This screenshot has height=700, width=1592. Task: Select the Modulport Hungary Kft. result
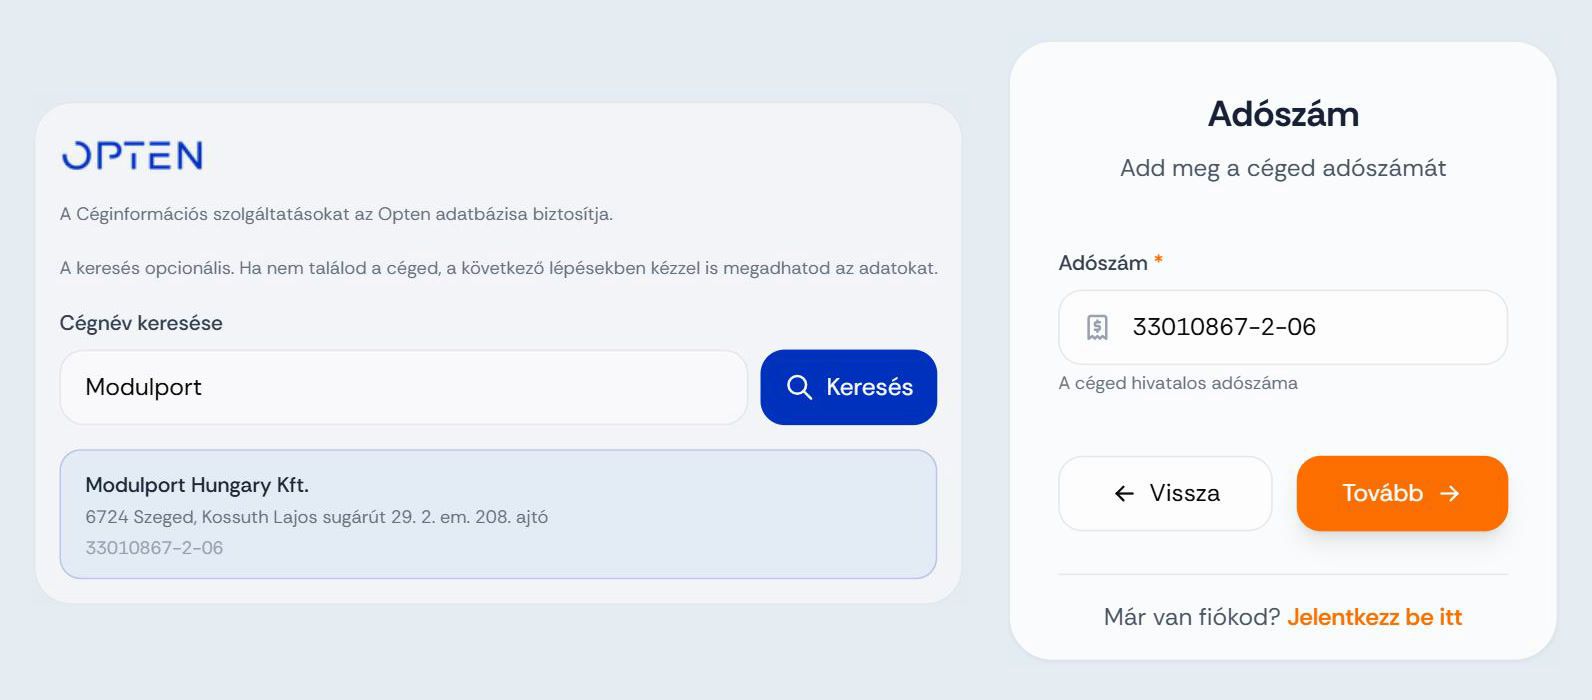coord(498,514)
